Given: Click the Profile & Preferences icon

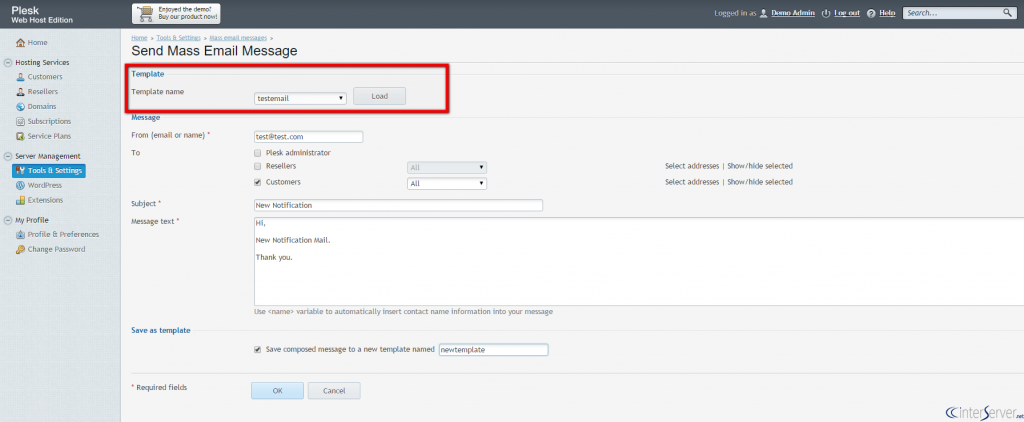Looking at the screenshot, I should click(x=21, y=235).
